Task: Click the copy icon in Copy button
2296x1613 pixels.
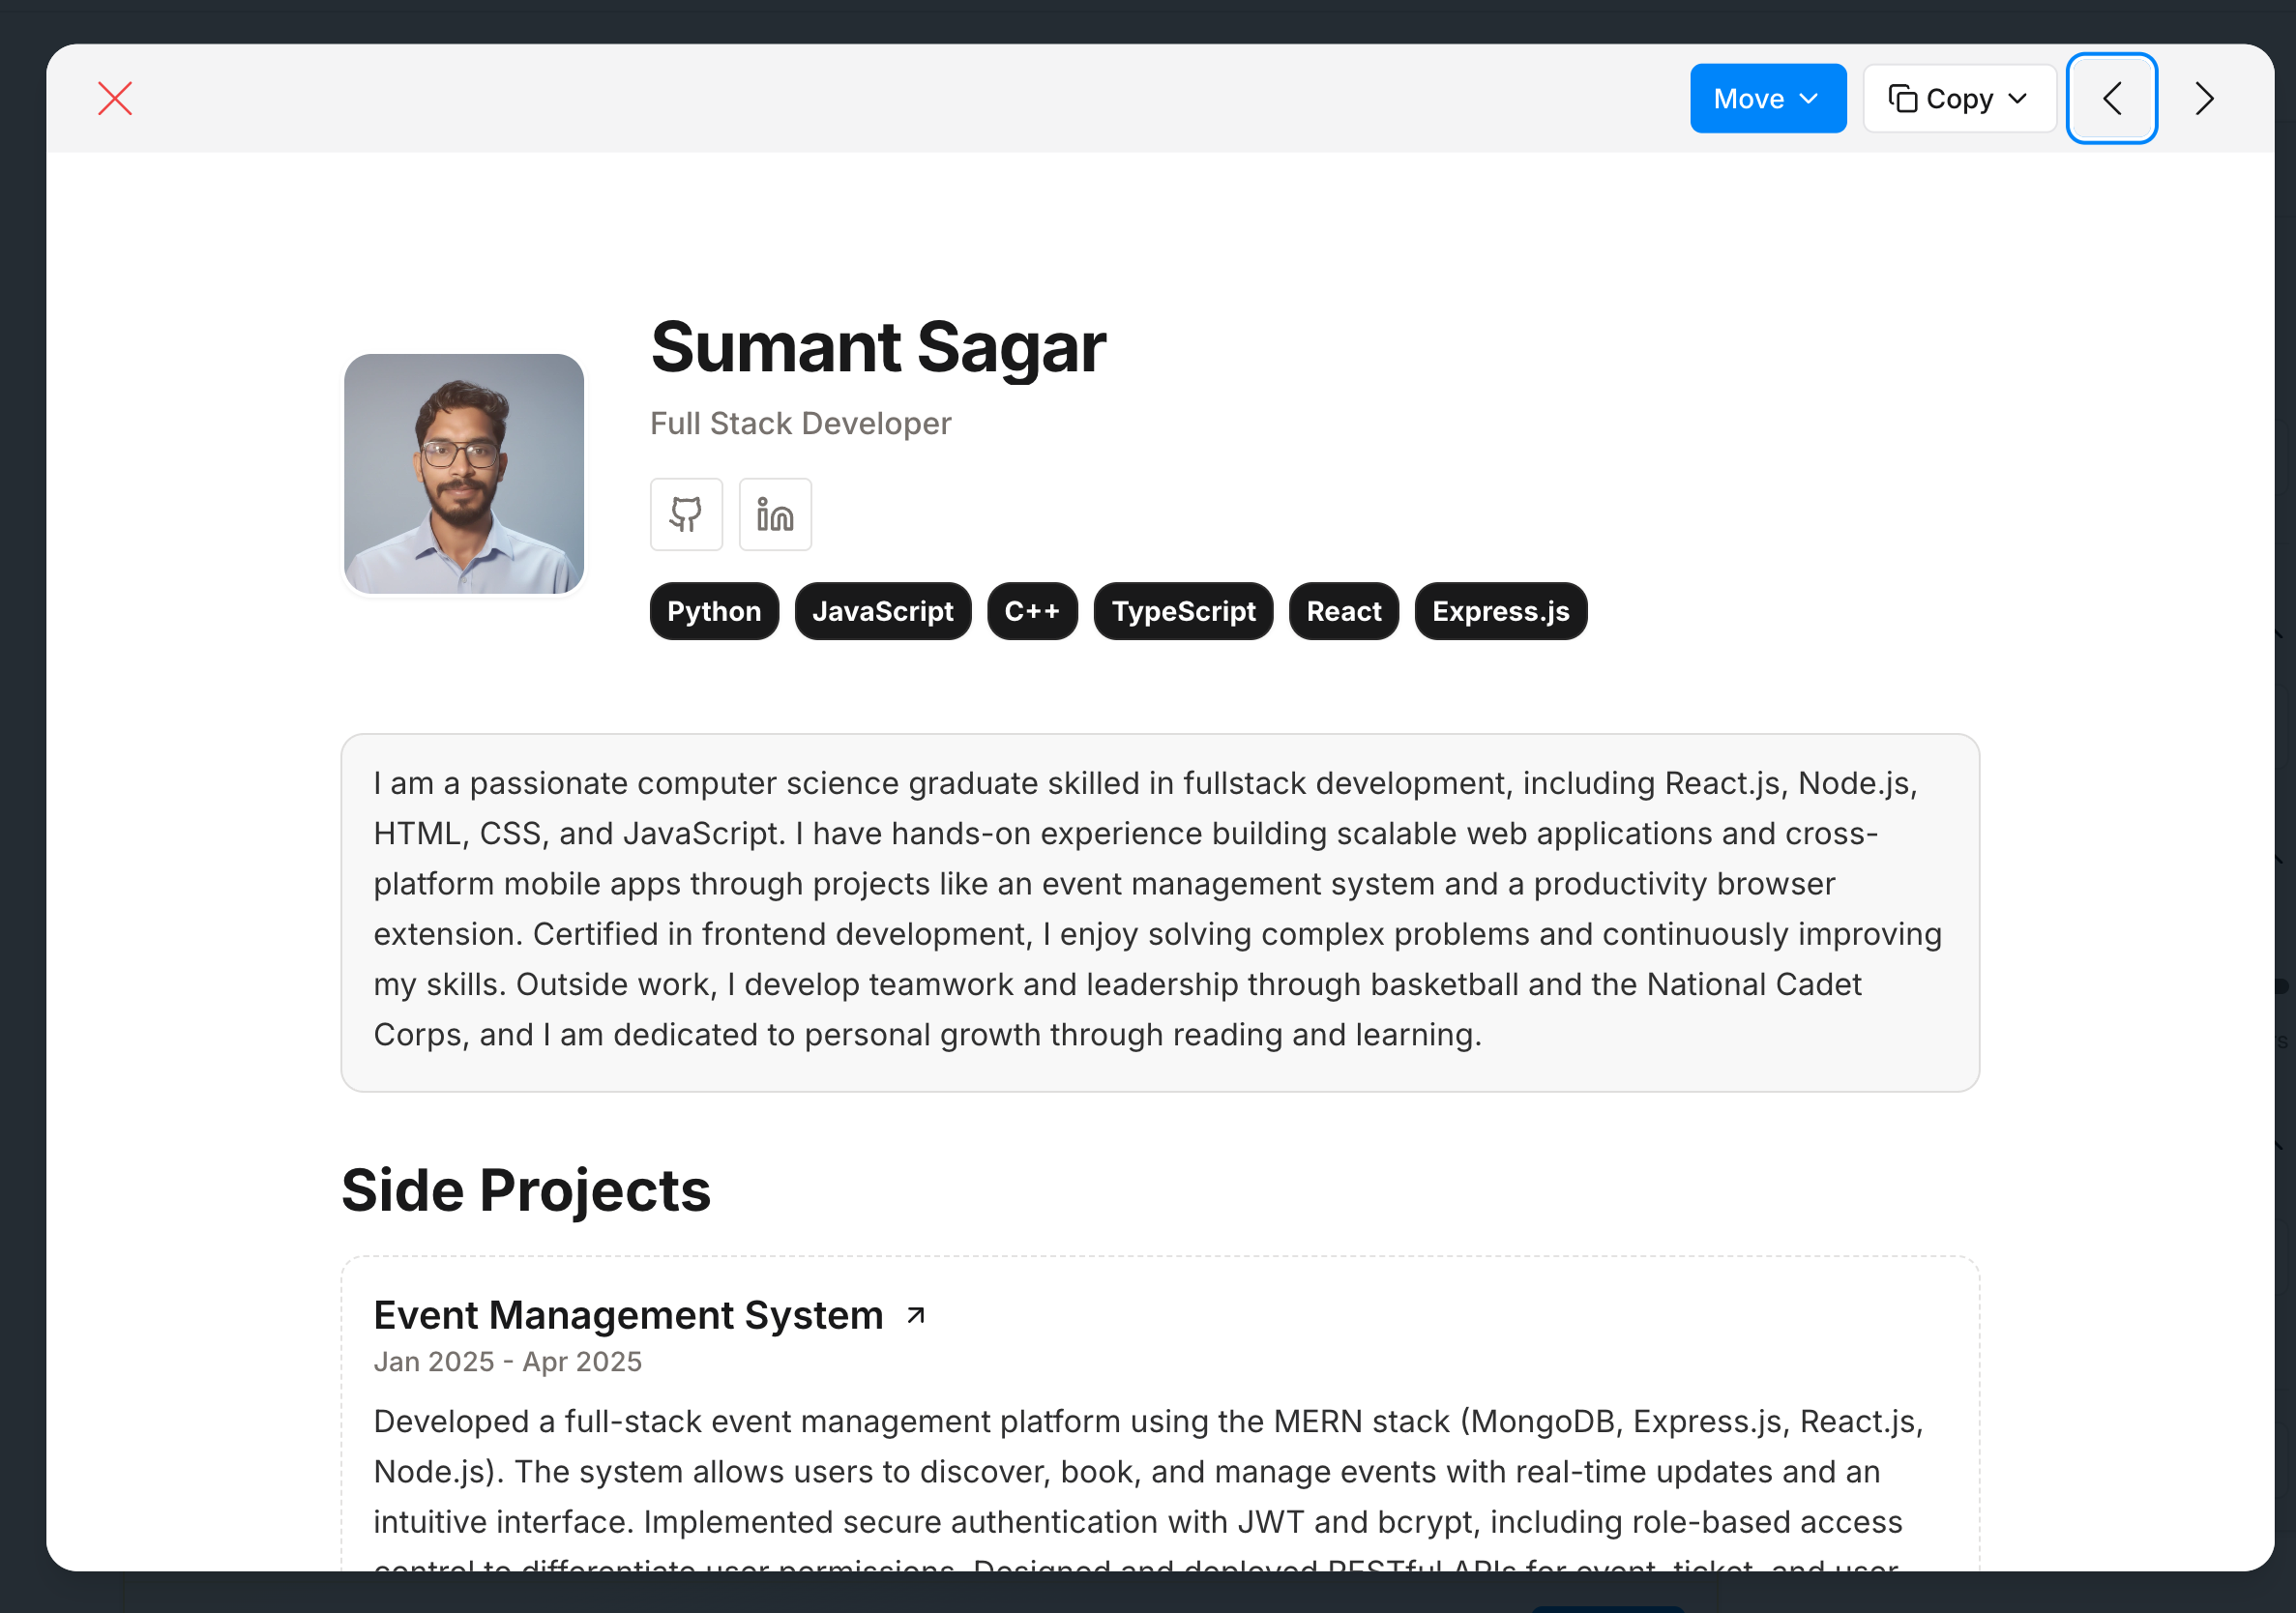Action: point(1902,98)
